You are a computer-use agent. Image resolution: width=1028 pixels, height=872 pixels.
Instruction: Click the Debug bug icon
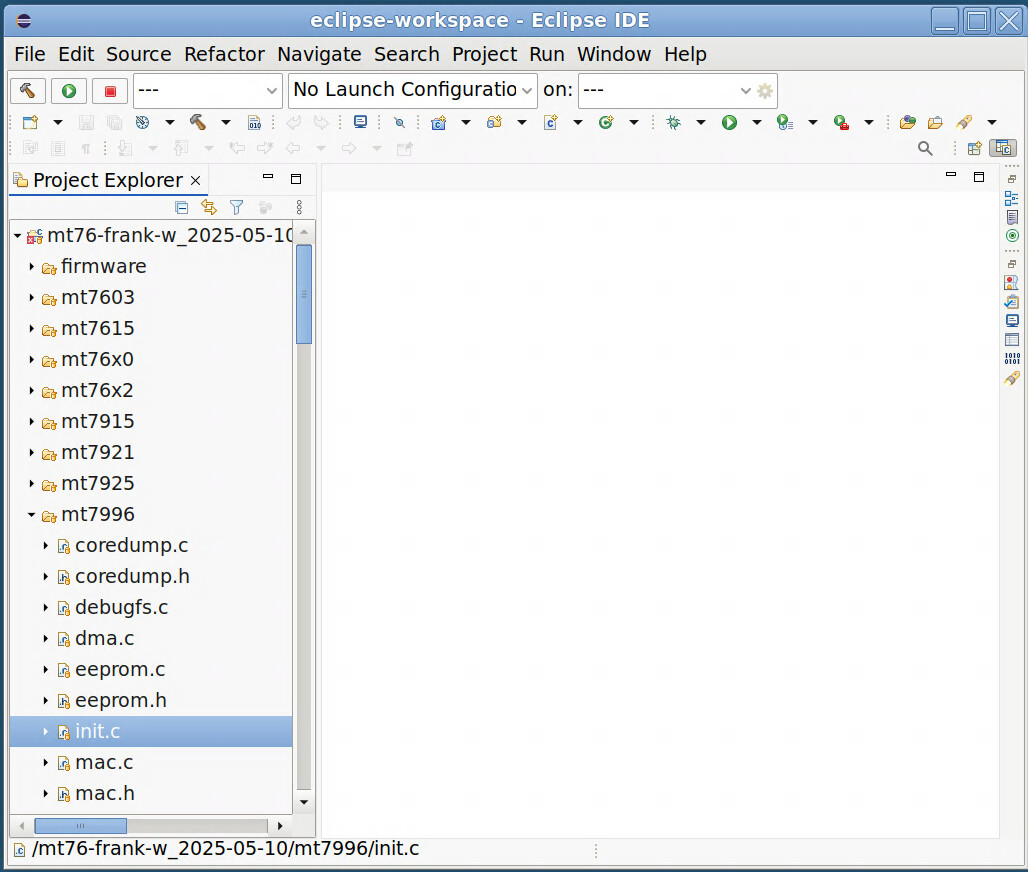coord(673,123)
